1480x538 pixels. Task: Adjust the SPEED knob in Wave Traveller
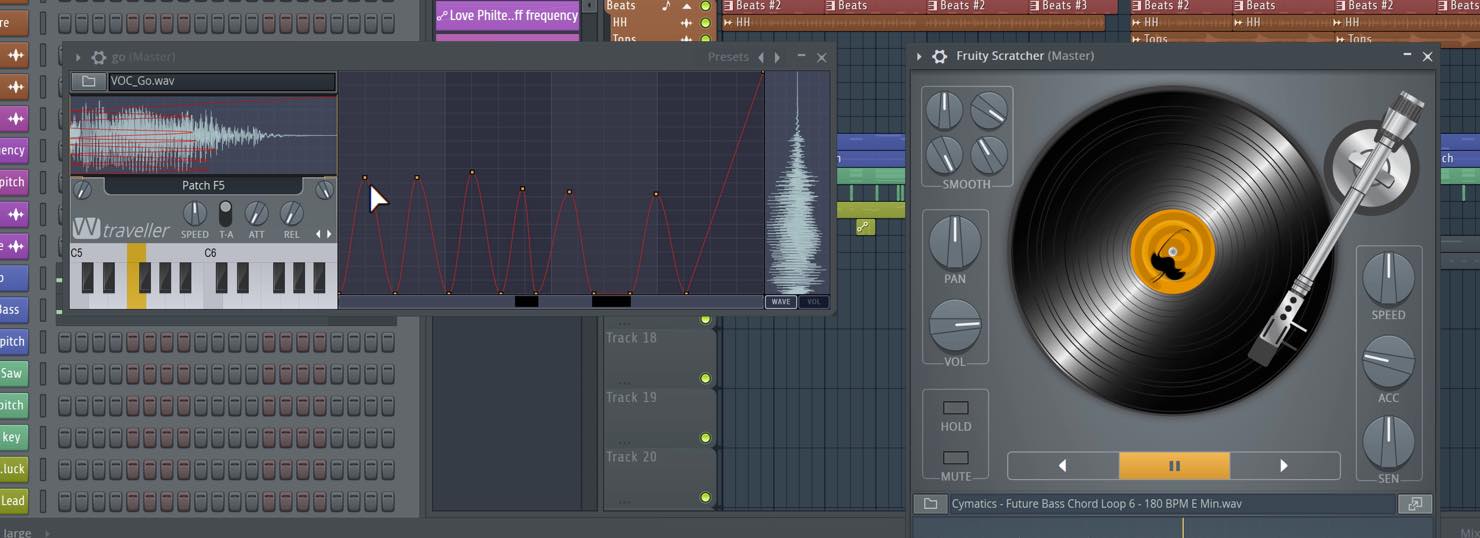195,213
